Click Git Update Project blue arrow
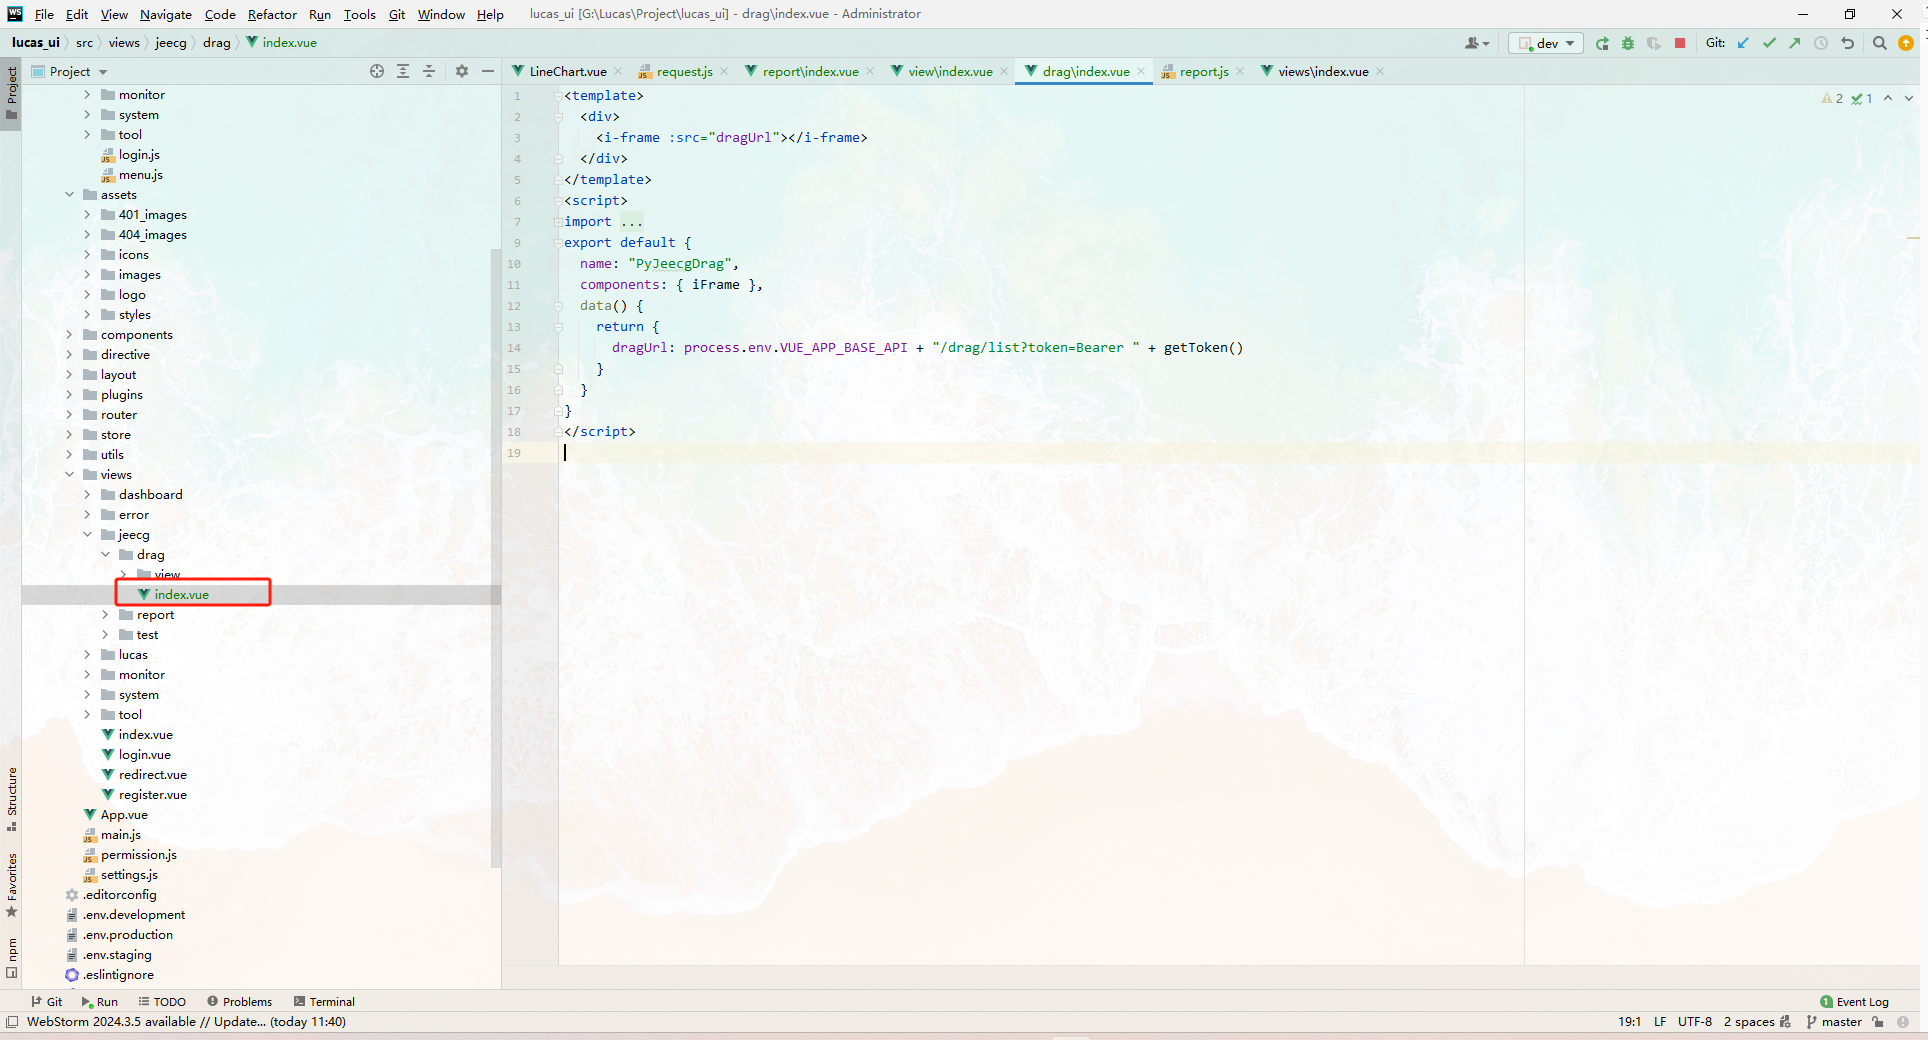Image resolution: width=1928 pixels, height=1040 pixels. (1744, 43)
